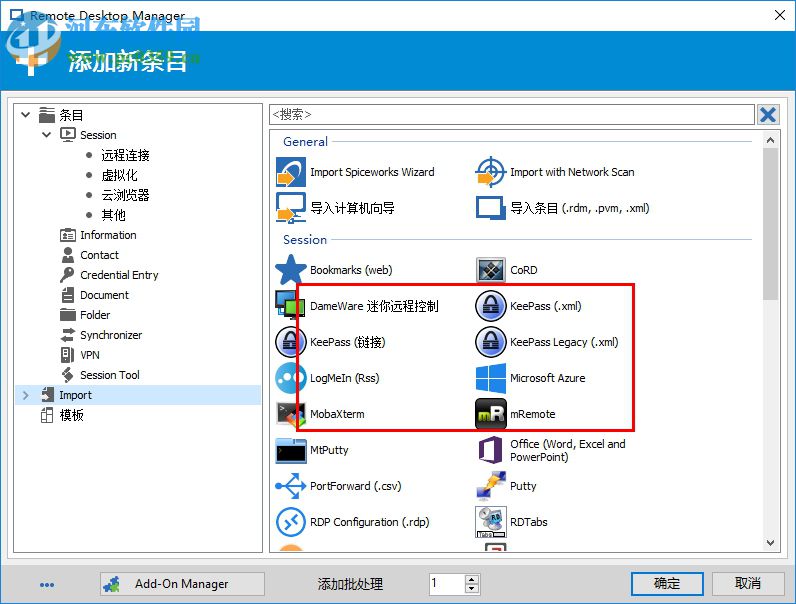
Task: Select PortForward (.csv) icon
Action: point(290,486)
